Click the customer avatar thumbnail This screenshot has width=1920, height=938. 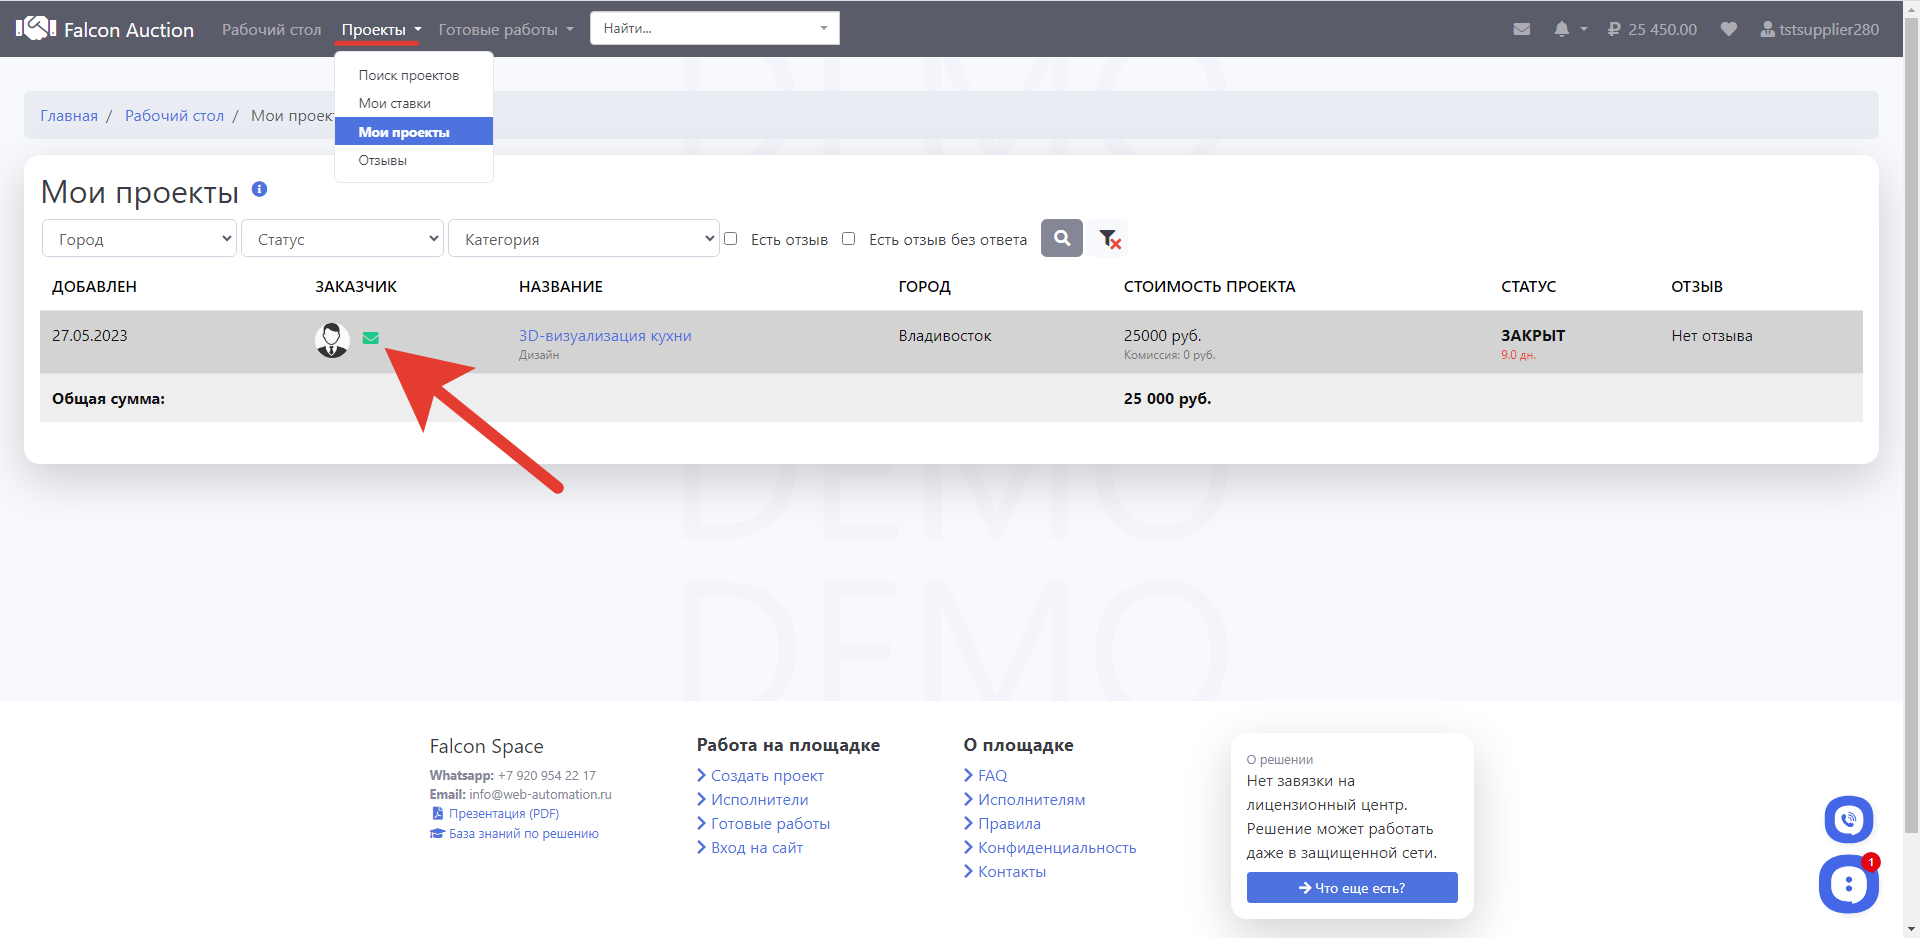[332, 340]
